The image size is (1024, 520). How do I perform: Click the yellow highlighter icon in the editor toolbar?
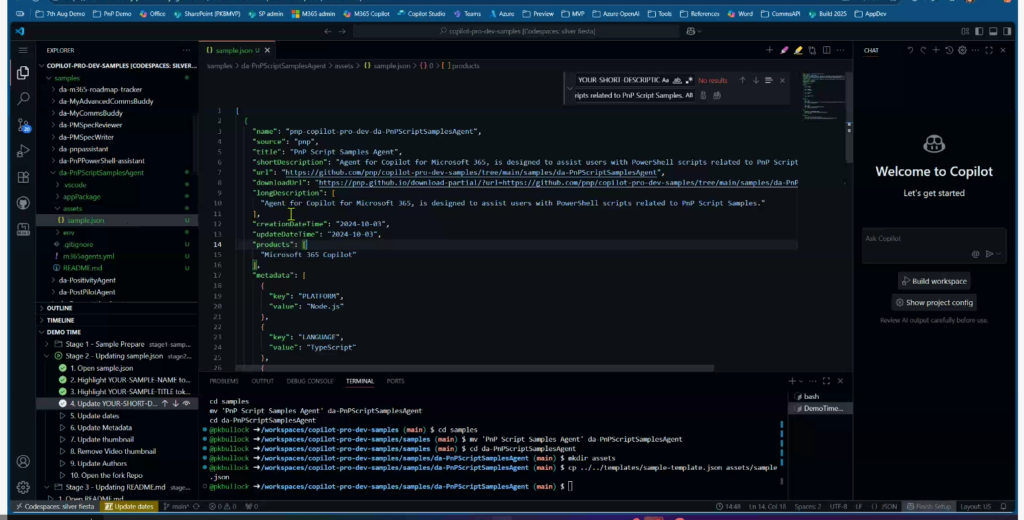point(798,50)
